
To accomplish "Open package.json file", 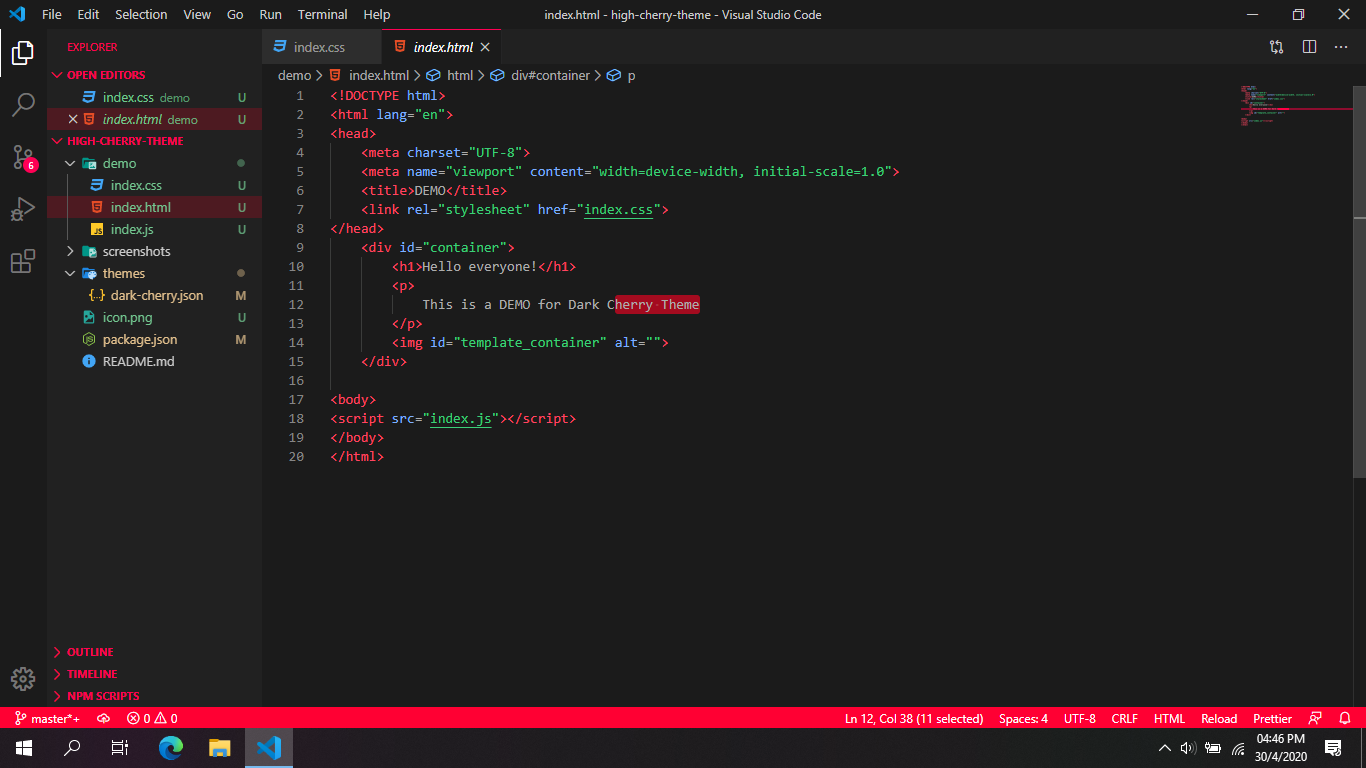I will 154,339.
